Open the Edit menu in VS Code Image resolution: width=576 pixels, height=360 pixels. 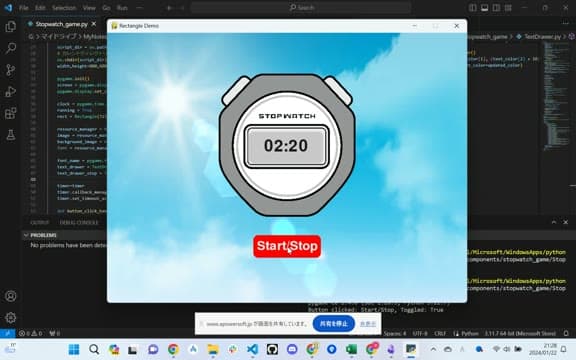tap(40, 8)
